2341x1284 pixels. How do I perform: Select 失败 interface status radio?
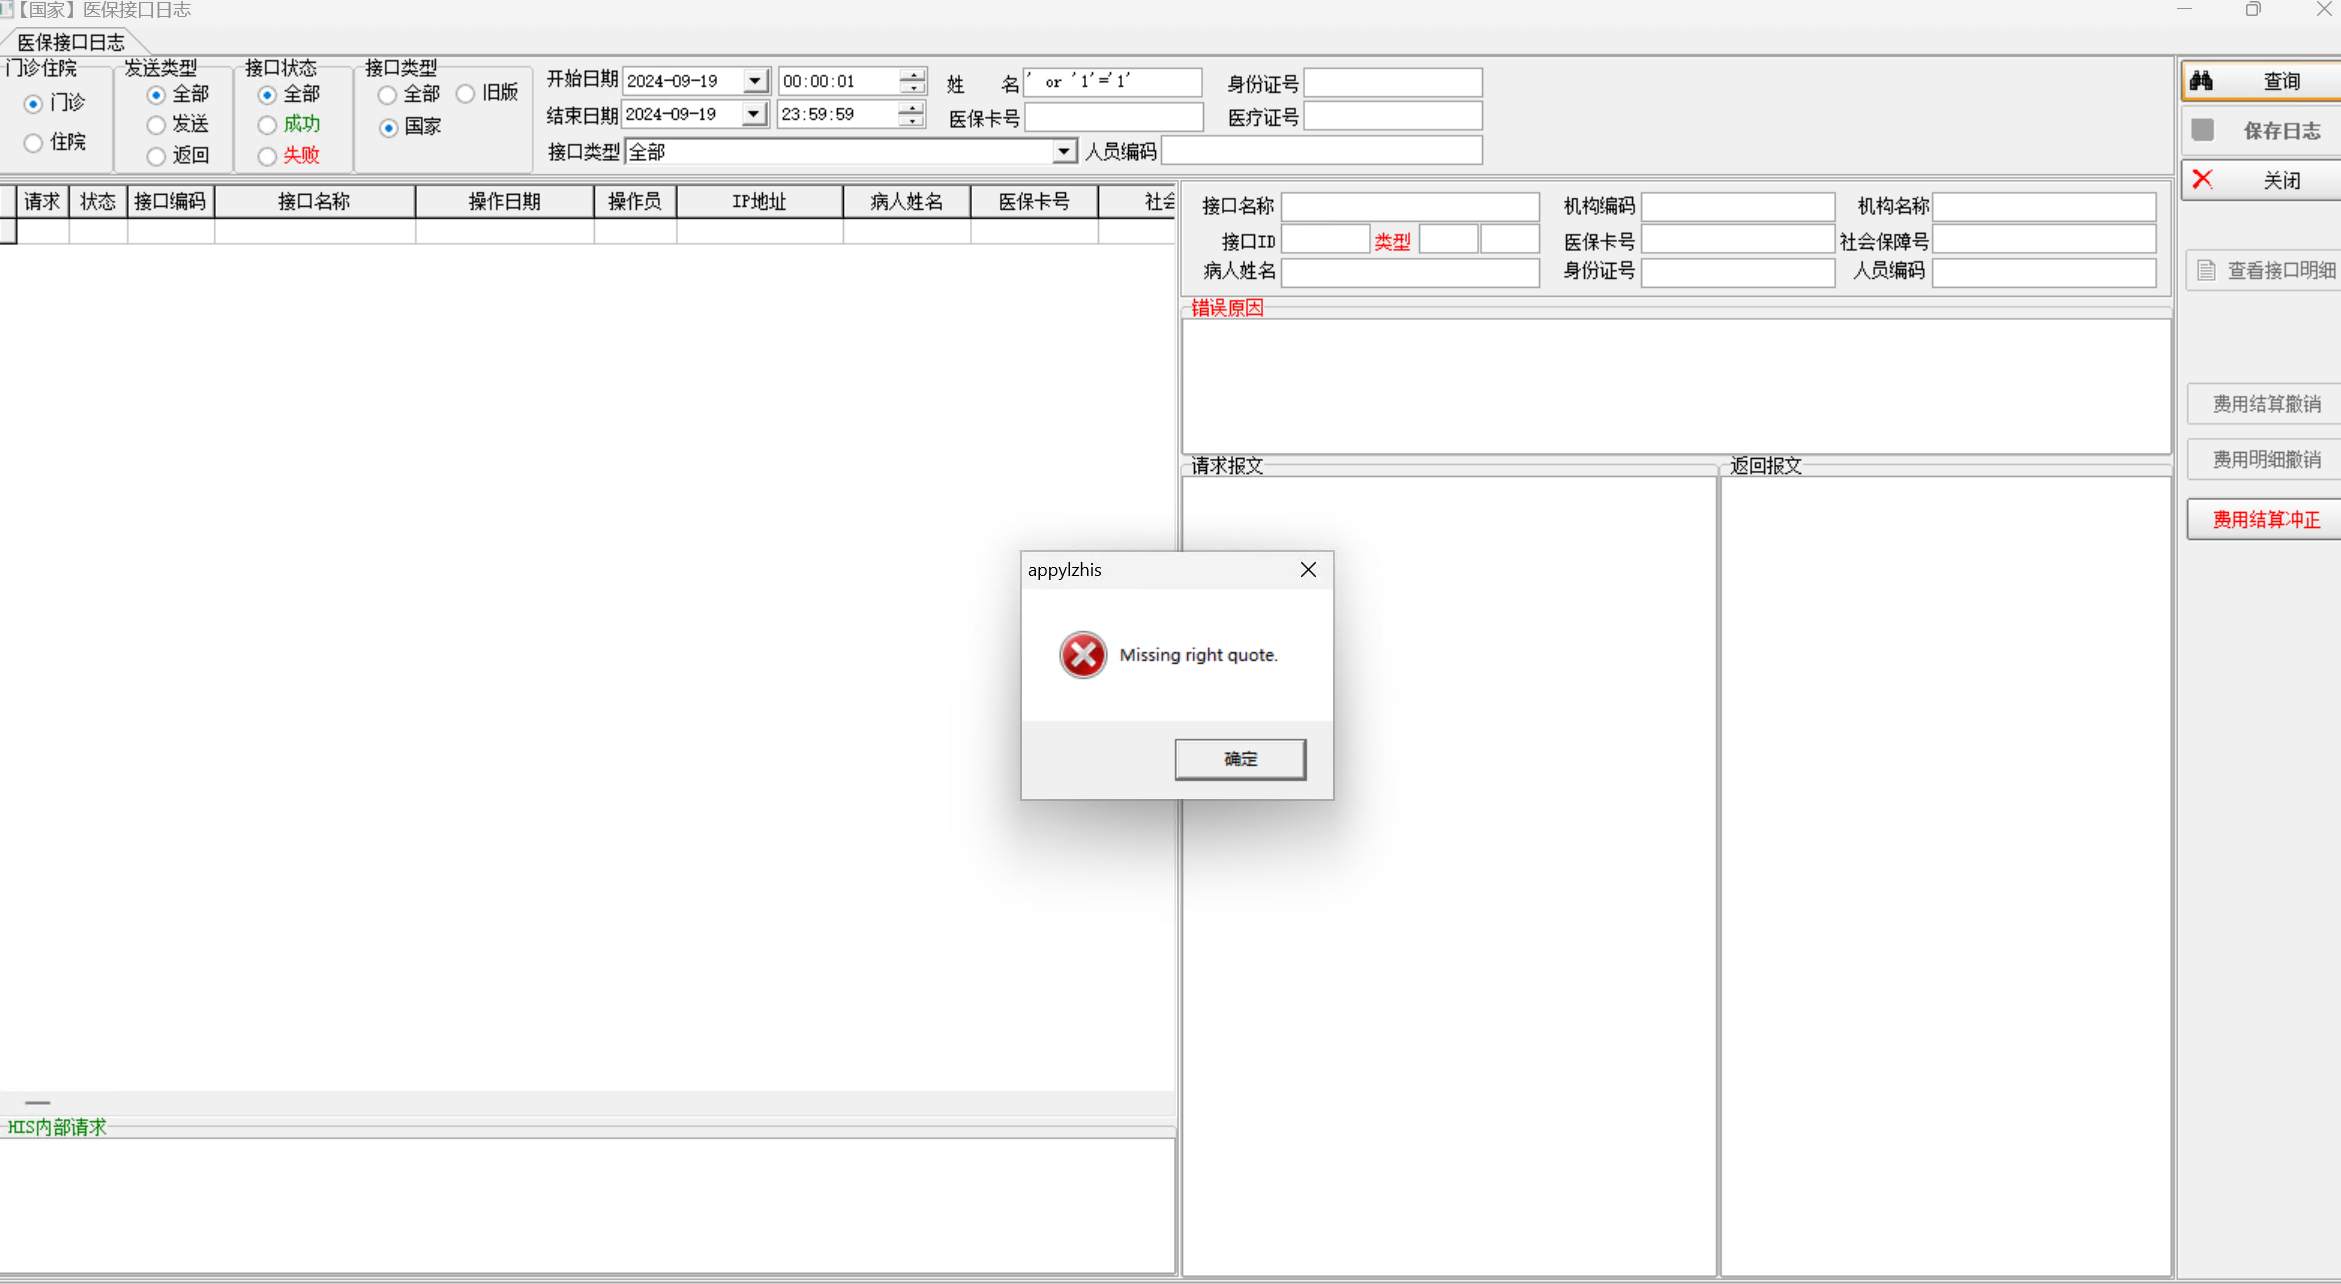267,156
